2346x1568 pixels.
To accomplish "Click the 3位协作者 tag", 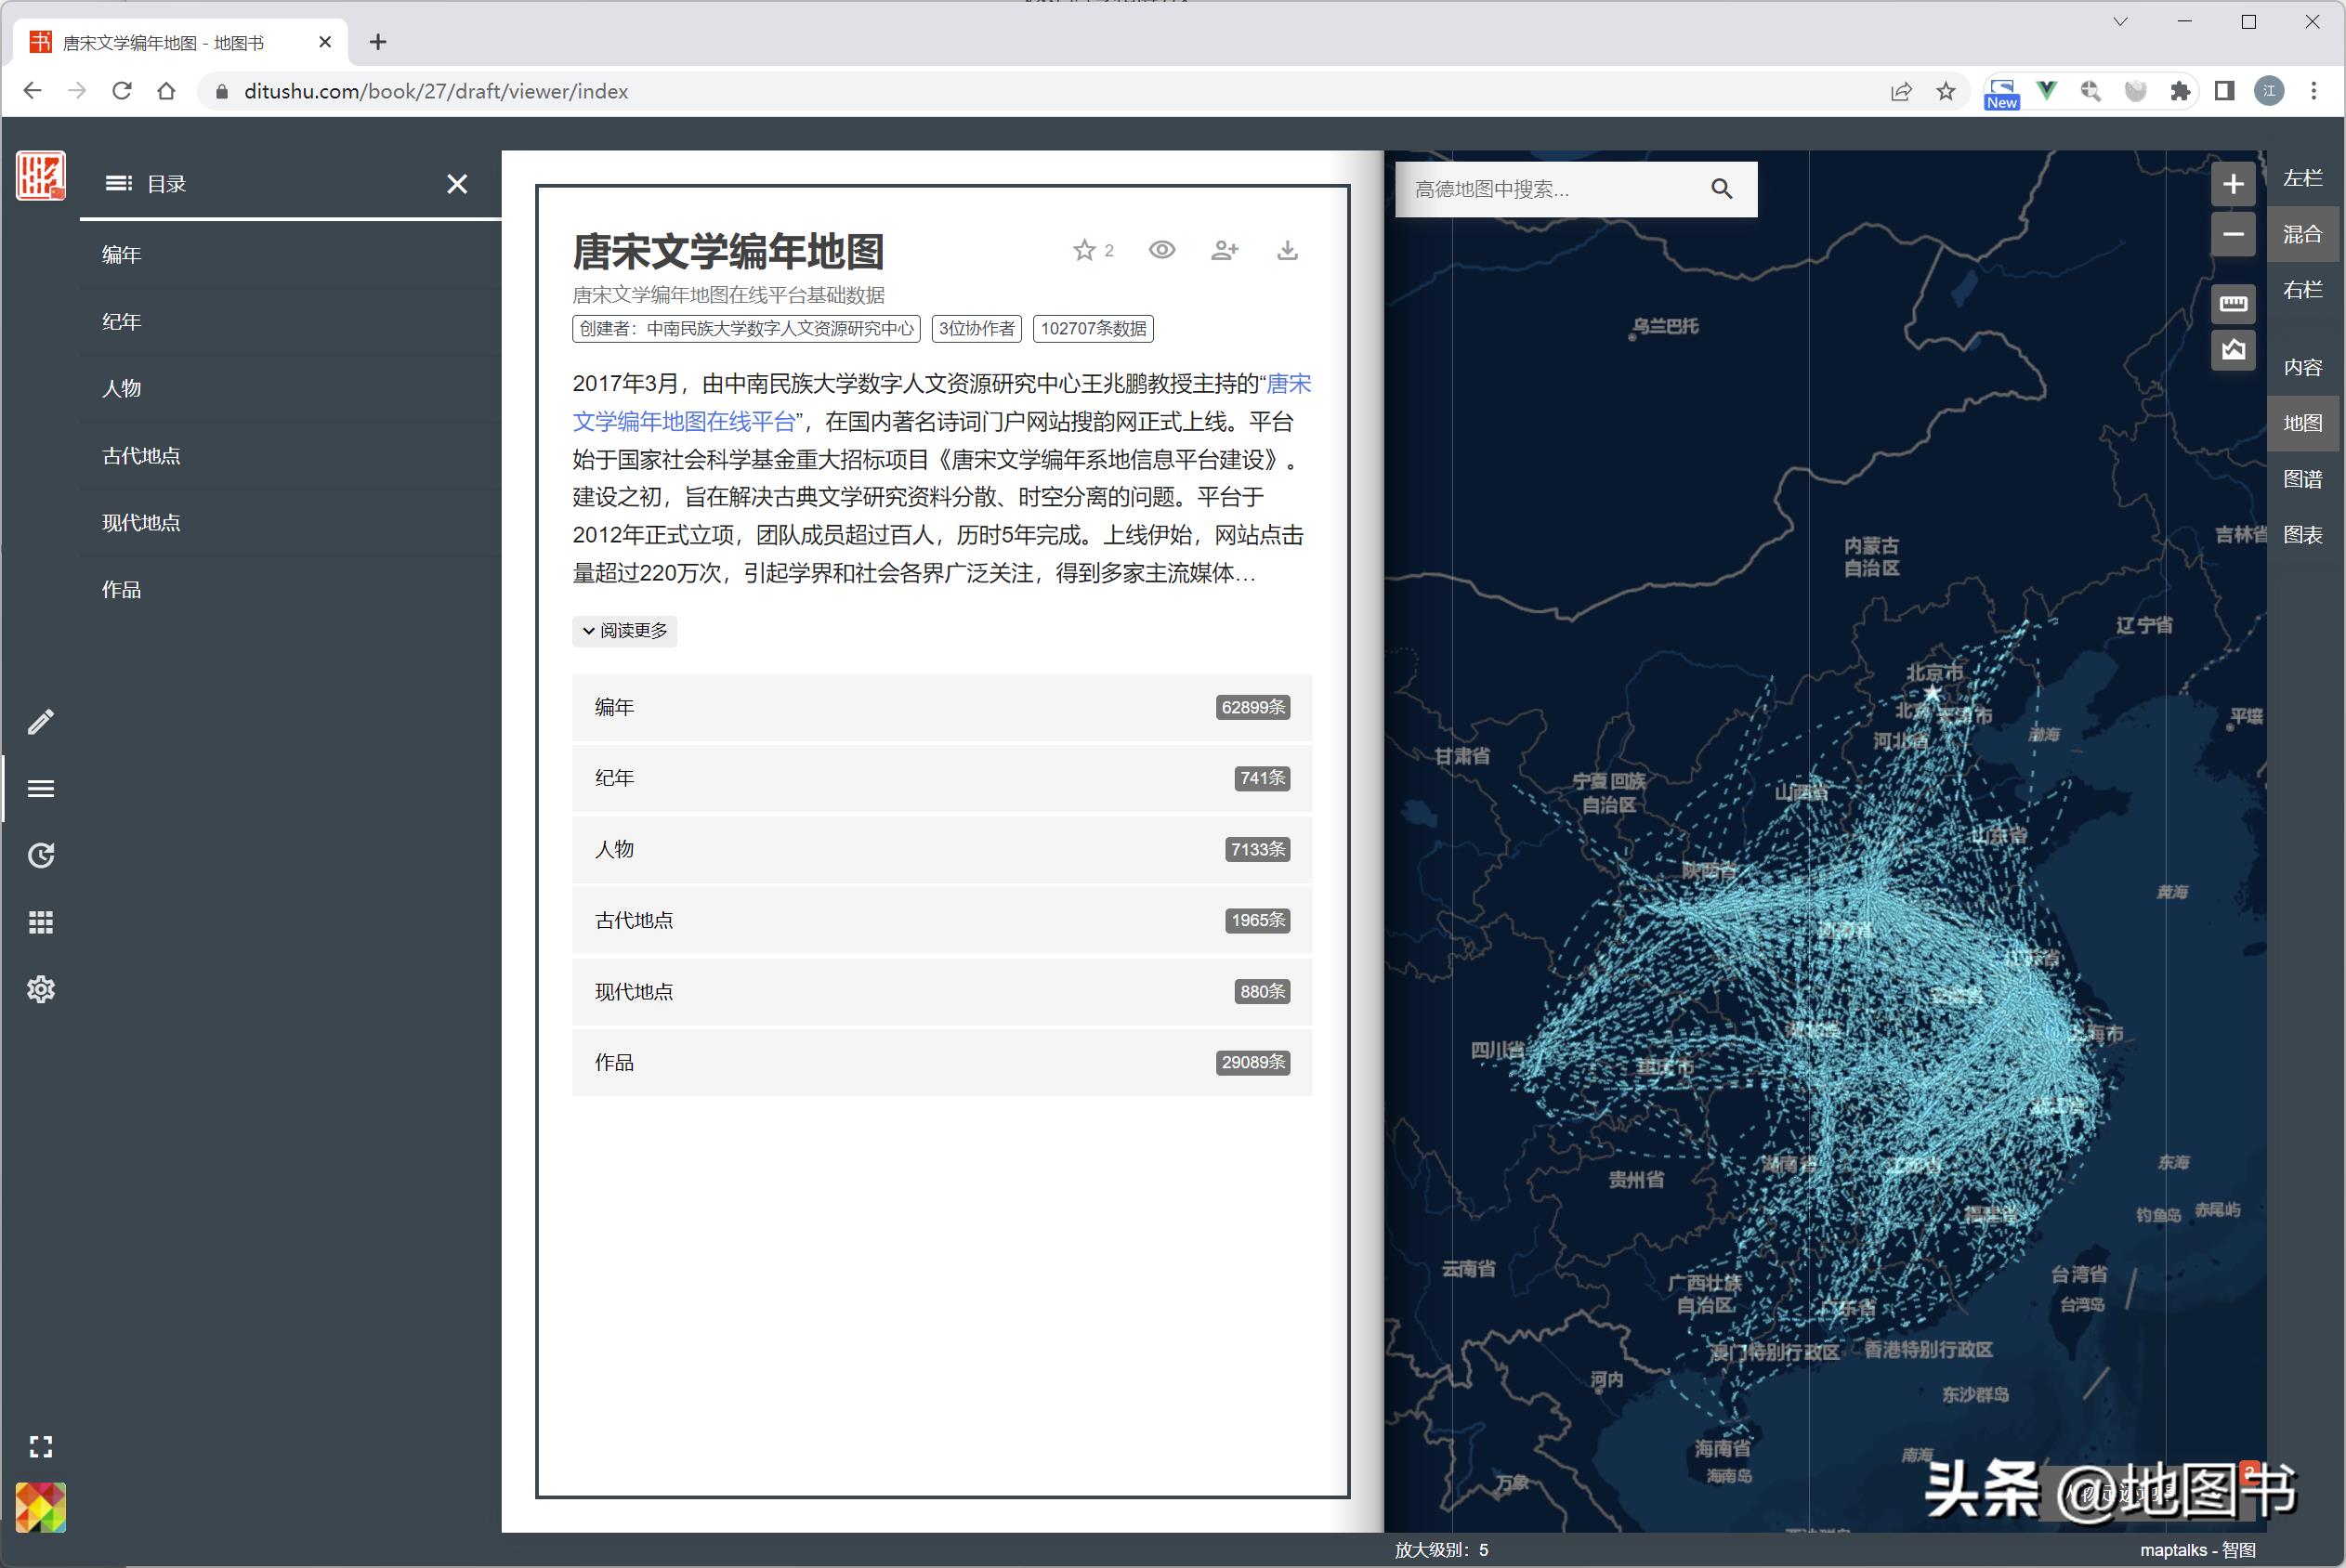I will coord(976,329).
